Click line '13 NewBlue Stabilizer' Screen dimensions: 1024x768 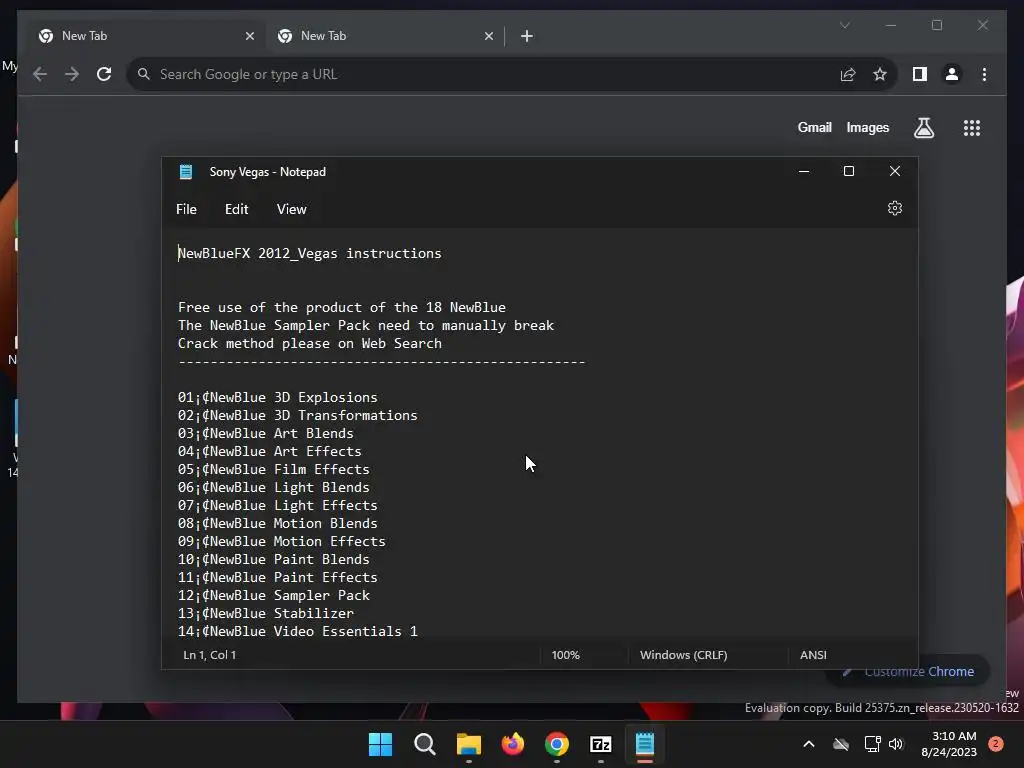point(266,613)
